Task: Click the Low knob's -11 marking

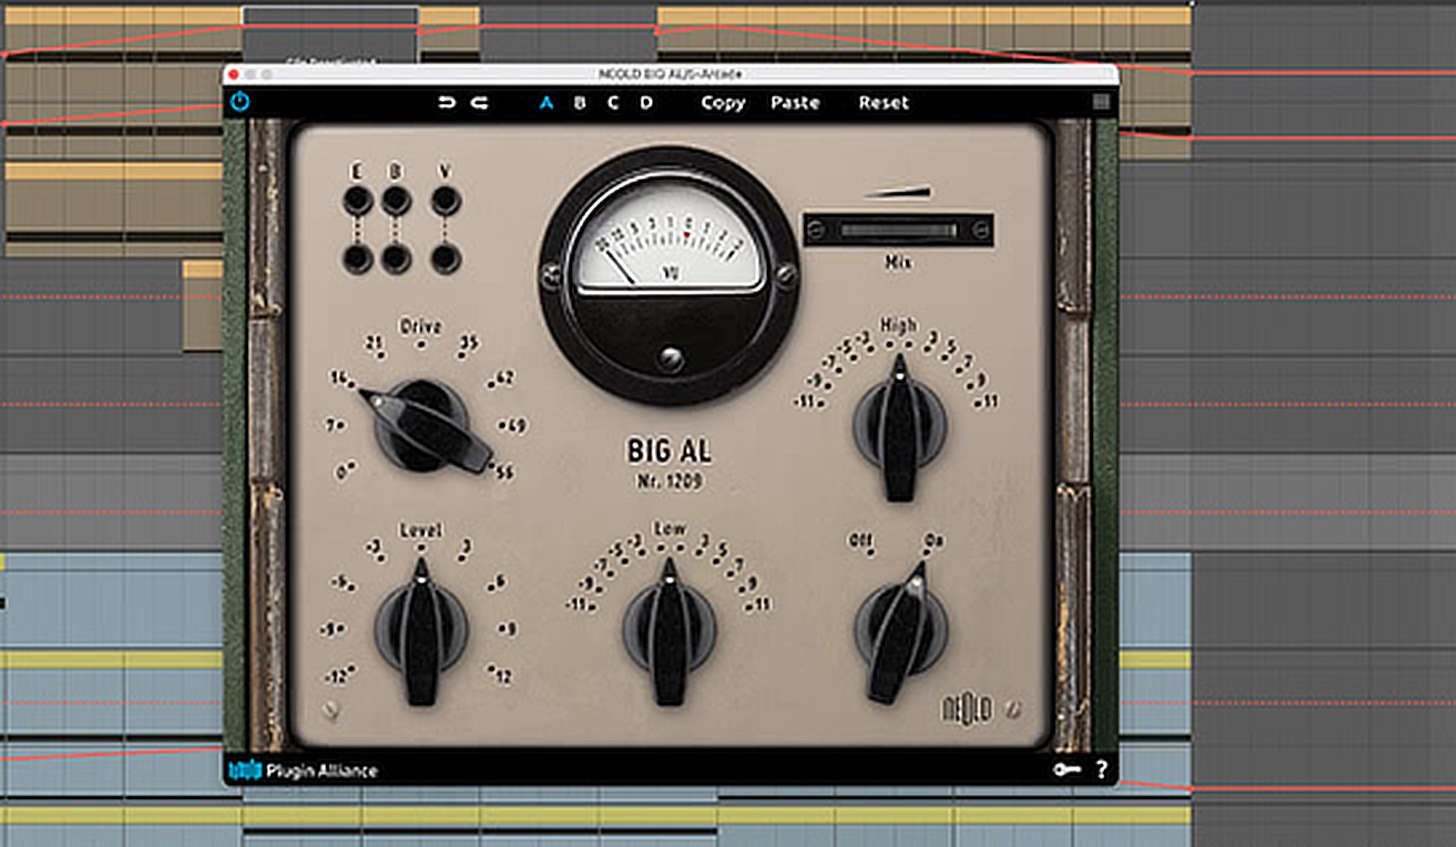Action: 576,604
